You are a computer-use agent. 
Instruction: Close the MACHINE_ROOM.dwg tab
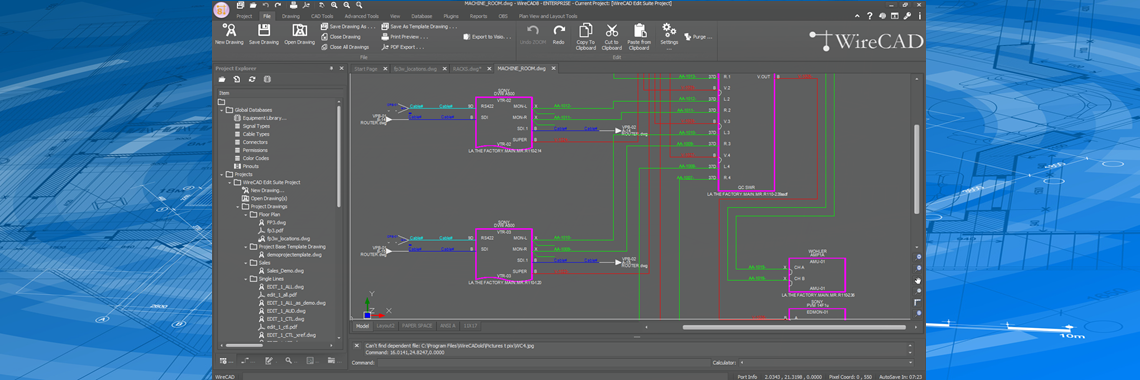pos(553,68)
